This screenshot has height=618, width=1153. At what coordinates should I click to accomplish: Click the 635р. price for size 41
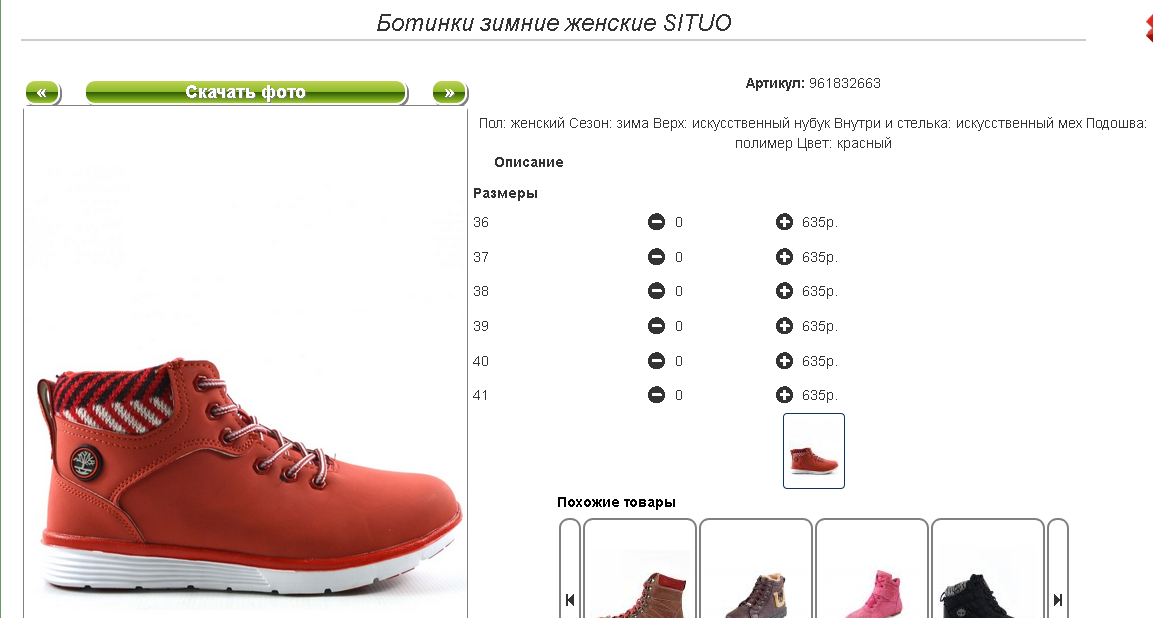click(x=820, y=395)
